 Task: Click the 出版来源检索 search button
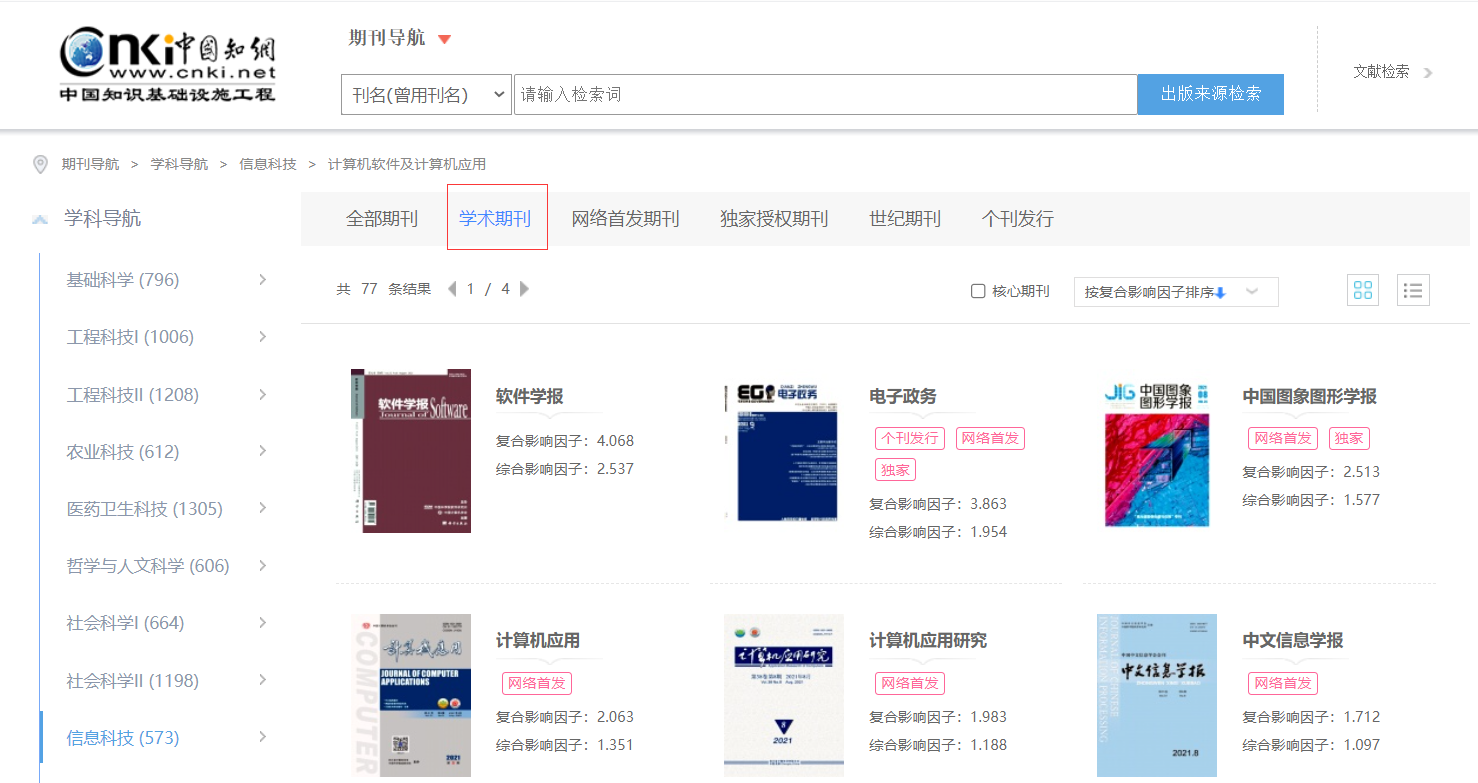1210,93
